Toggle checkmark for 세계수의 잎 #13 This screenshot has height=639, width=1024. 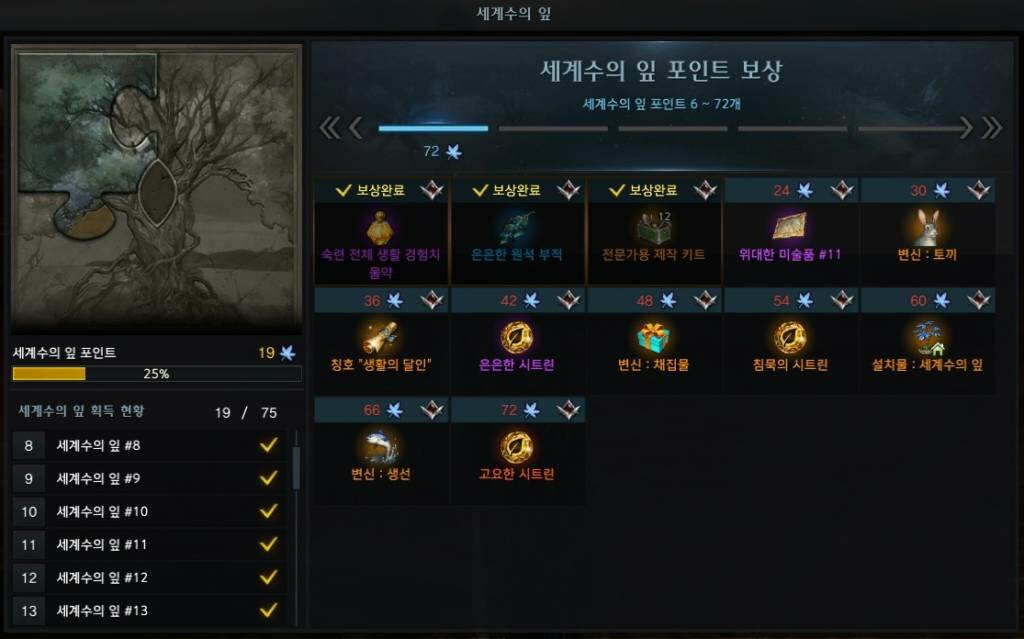tap(268, 610)
